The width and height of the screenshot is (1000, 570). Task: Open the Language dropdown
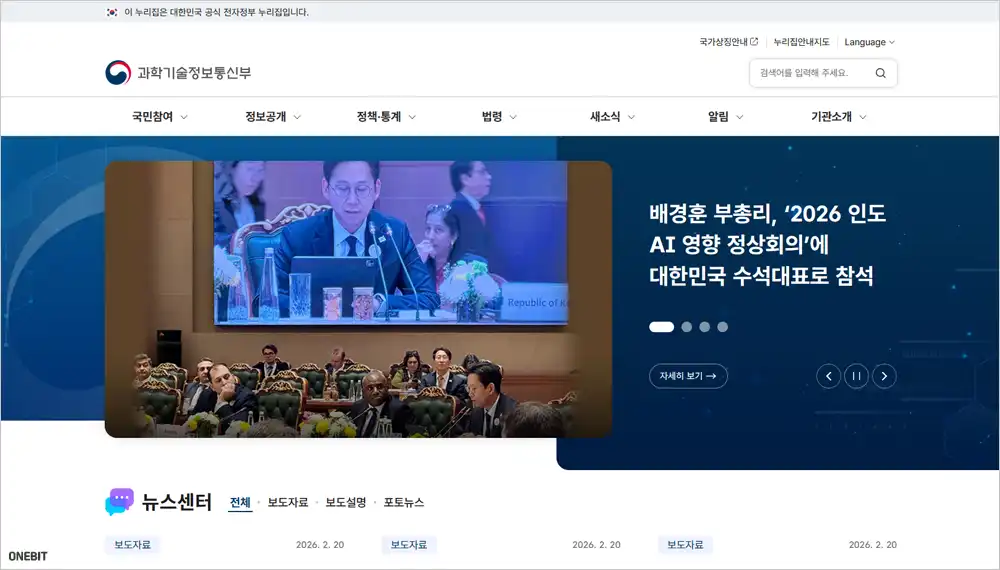tap(869, 42)
